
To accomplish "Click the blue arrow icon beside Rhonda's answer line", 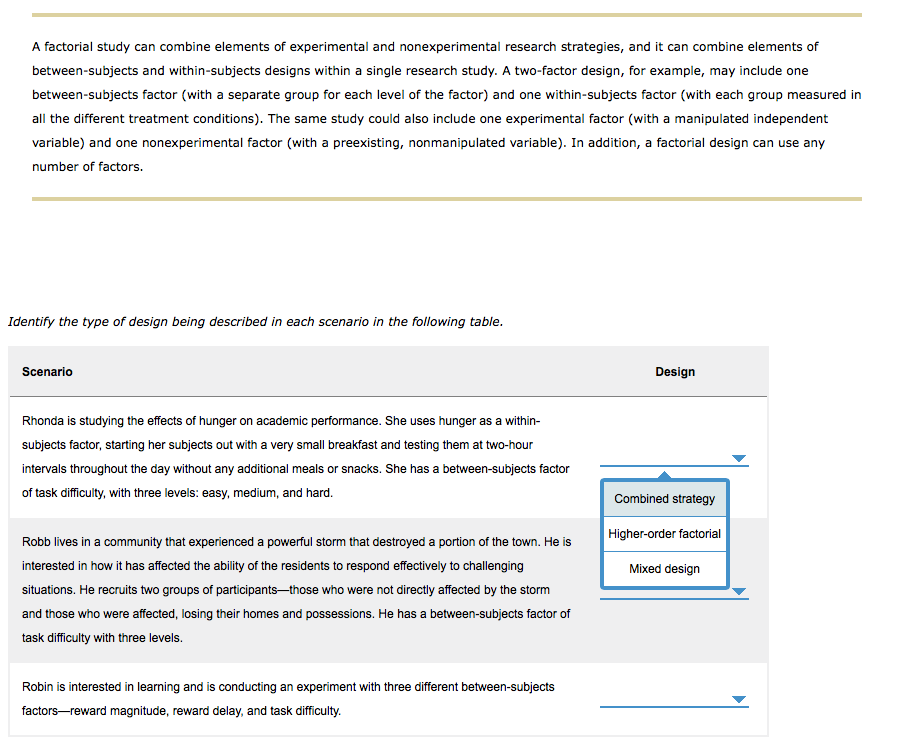I will point(739,458).
